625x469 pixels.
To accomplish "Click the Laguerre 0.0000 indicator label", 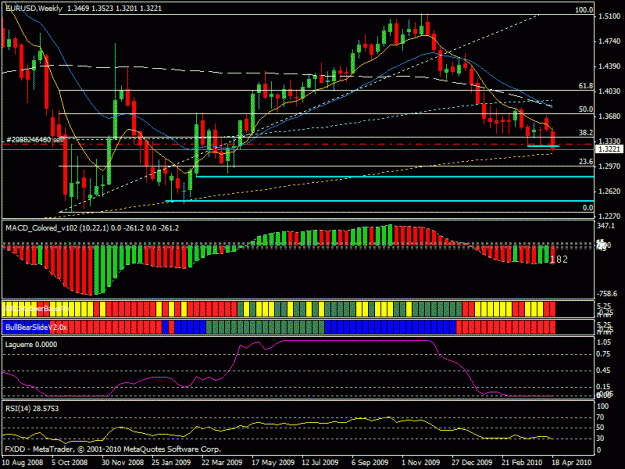I will (31, 344).
